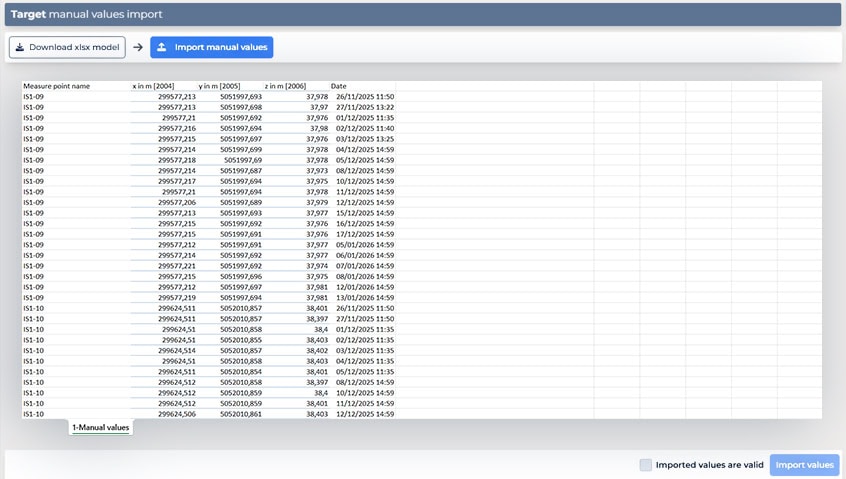Click the Import values button at bottom right

[804, 465]
